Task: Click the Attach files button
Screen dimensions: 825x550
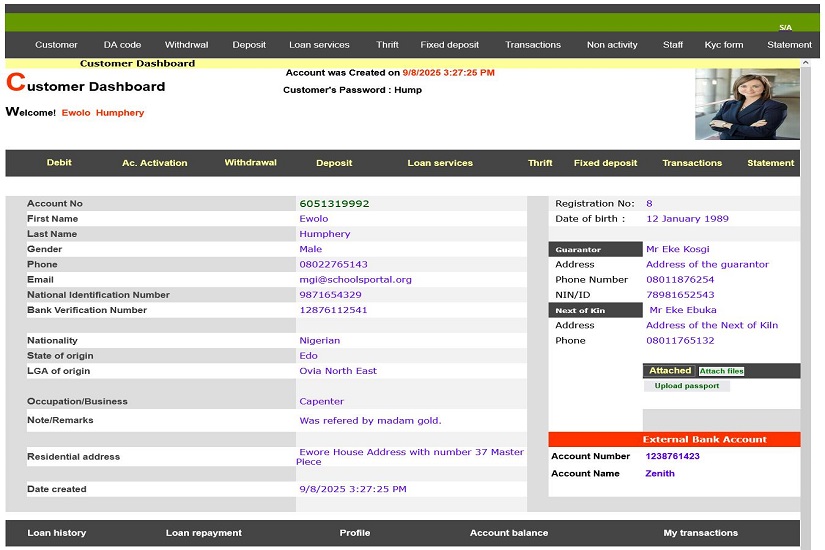Action: pyautogui.click(x=721, y=371)
